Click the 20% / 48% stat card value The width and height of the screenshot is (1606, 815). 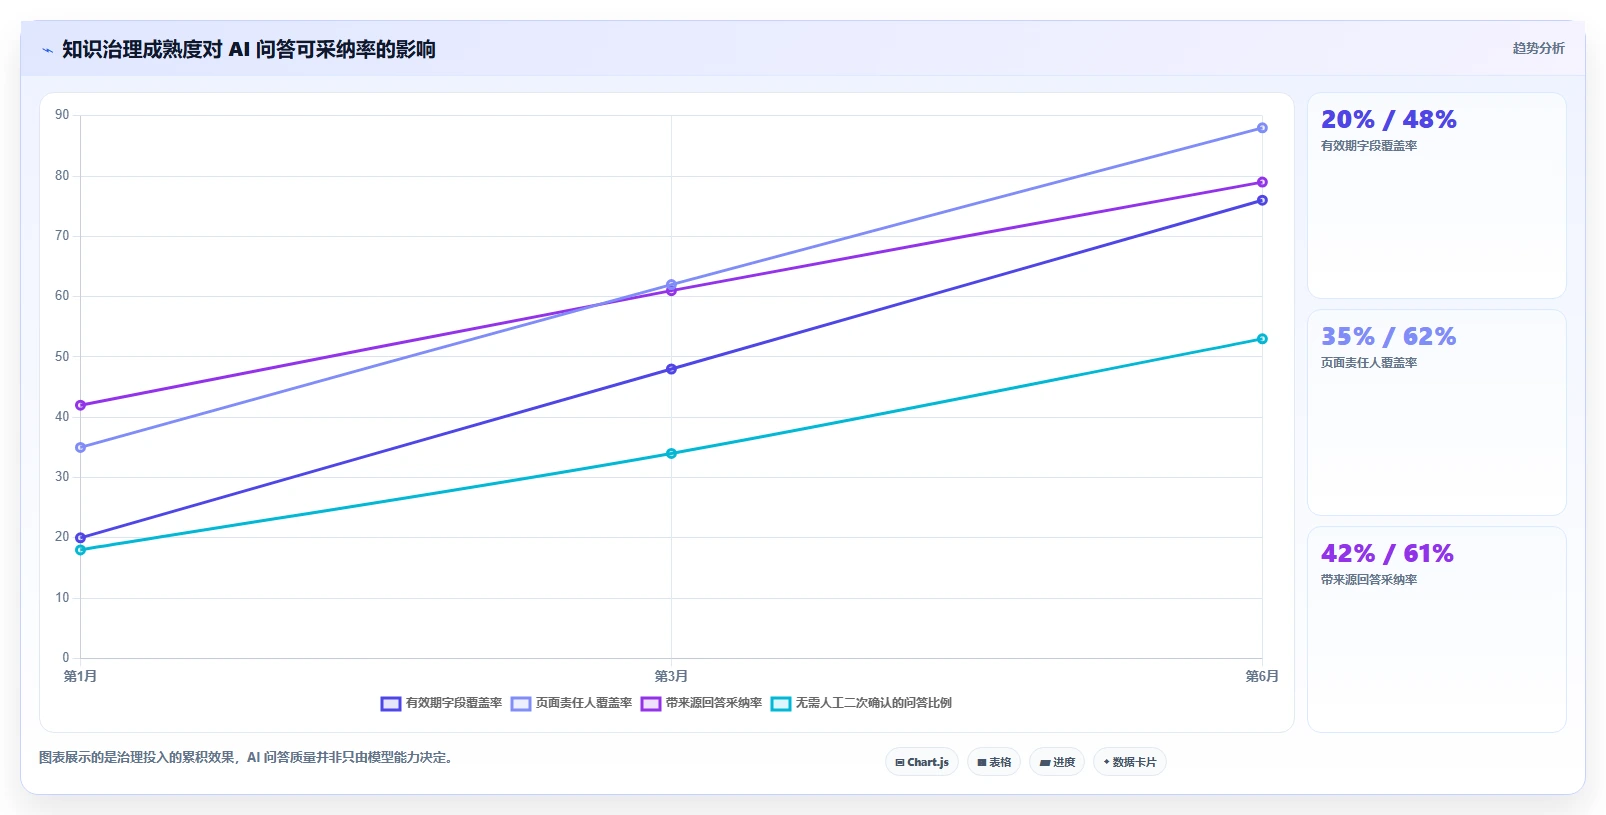1388,120
